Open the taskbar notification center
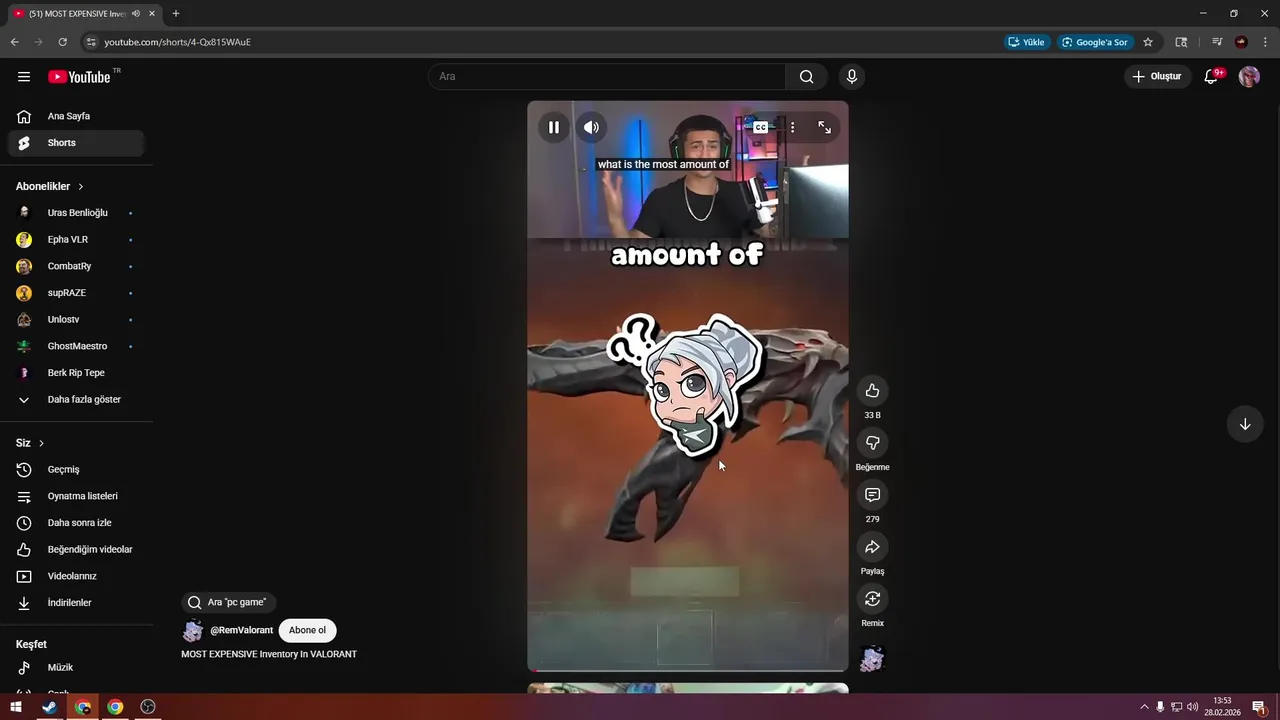Screen dimensions: 1280x720 (x=1259, y=707)
